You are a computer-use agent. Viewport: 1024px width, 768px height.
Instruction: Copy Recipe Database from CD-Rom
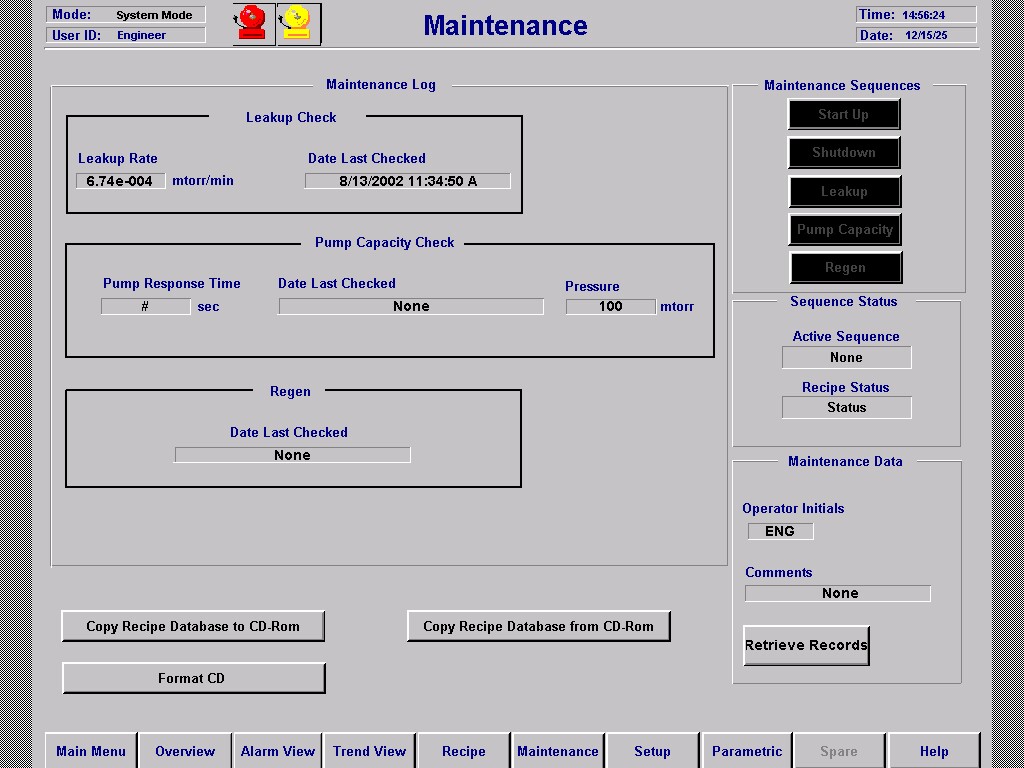tap(538, 626)
